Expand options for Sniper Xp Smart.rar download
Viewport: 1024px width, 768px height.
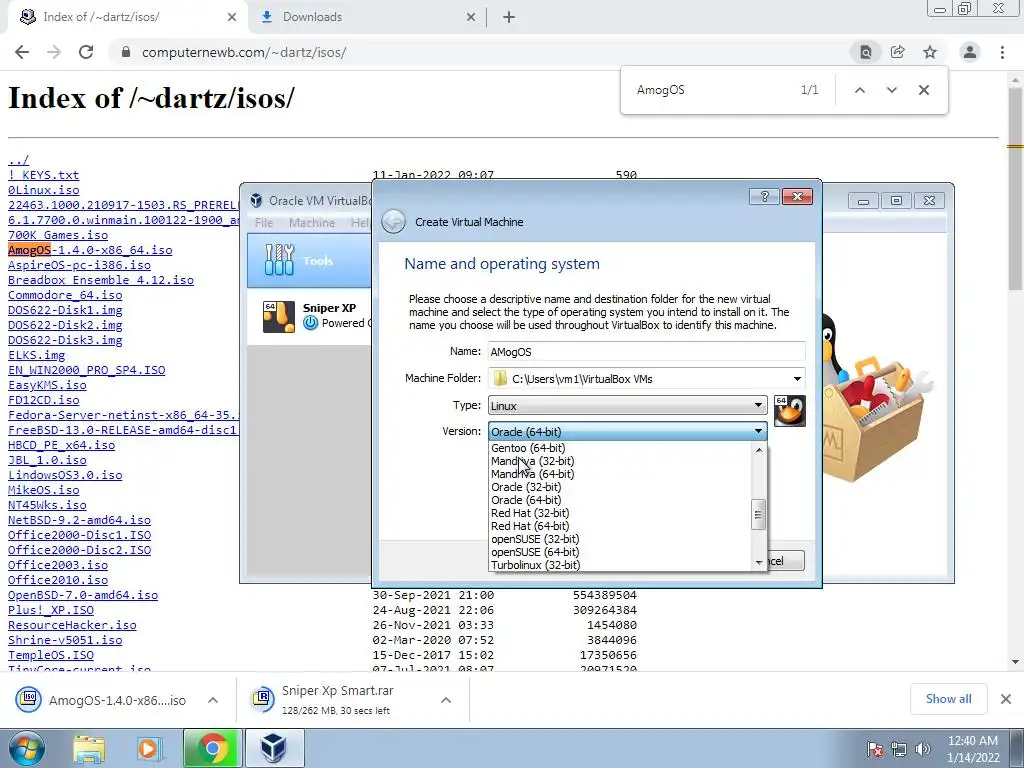[446, 700]
